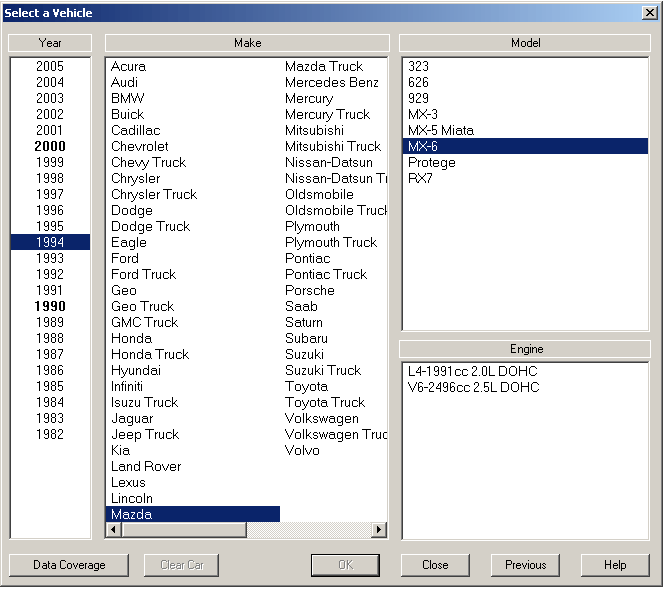Viewport: 667px width, 590px height.
Task: Close the dialog via title bar X
Action: point(650,13)
